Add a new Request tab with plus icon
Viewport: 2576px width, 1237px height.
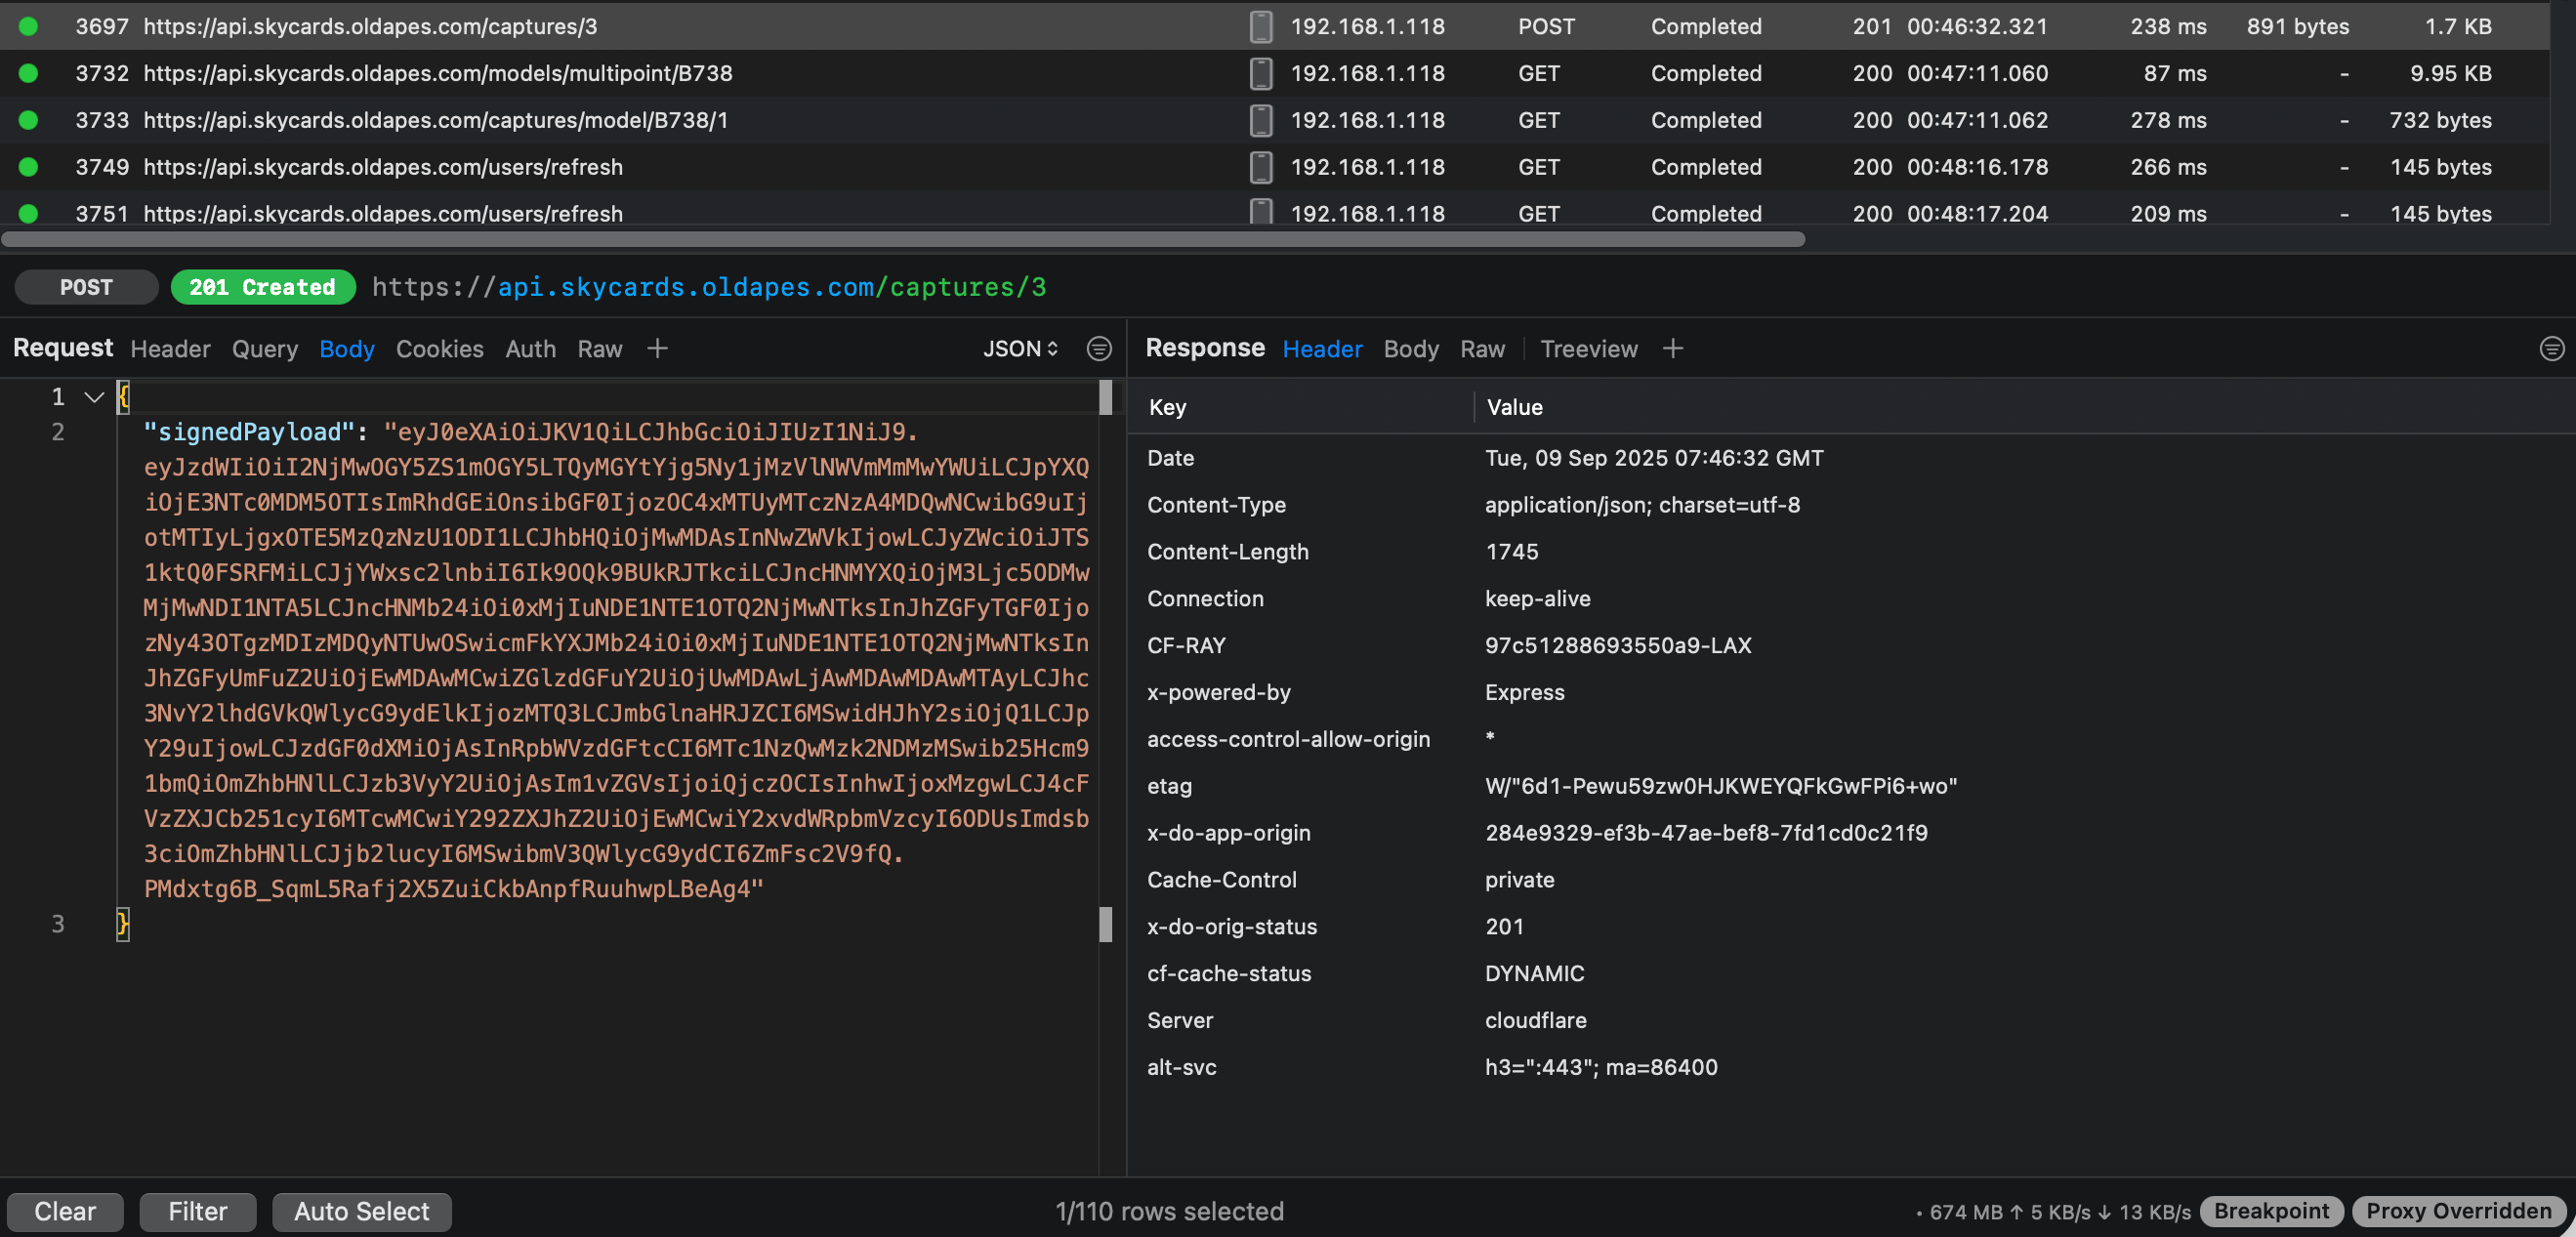point(657,348)
